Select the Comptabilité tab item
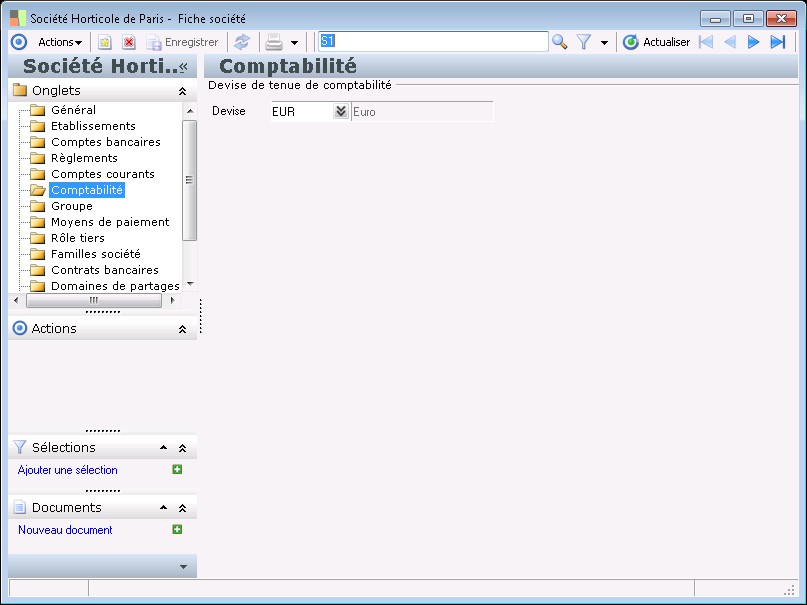This screenshot has height=605, width=807. [87, 190]
